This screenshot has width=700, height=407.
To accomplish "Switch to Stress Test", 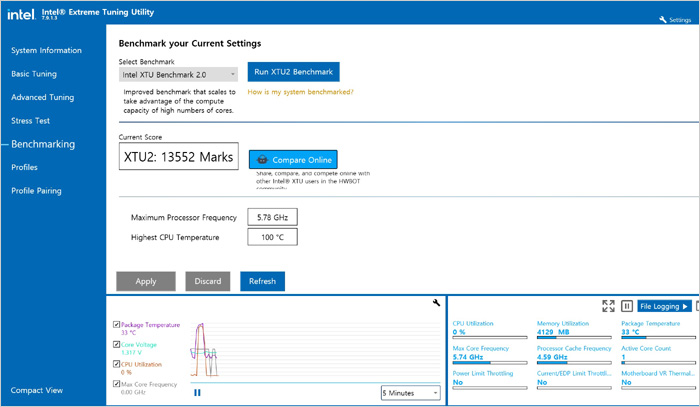I will click(x=30, y=121).
